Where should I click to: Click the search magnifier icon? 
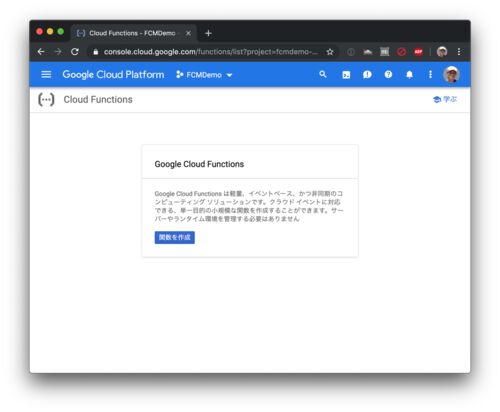click(x=323, y=74)
